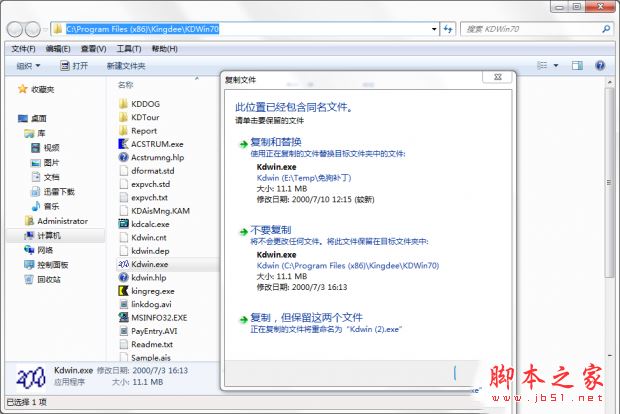
Task: Select the dformat.std file
Action: tap(147, 171)
